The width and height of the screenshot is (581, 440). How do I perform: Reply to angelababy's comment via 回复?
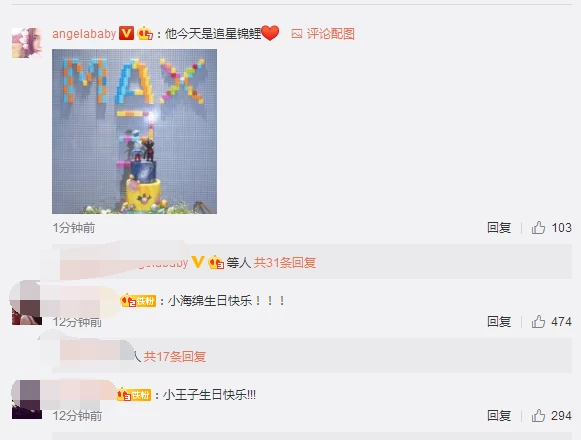[499, 227]
